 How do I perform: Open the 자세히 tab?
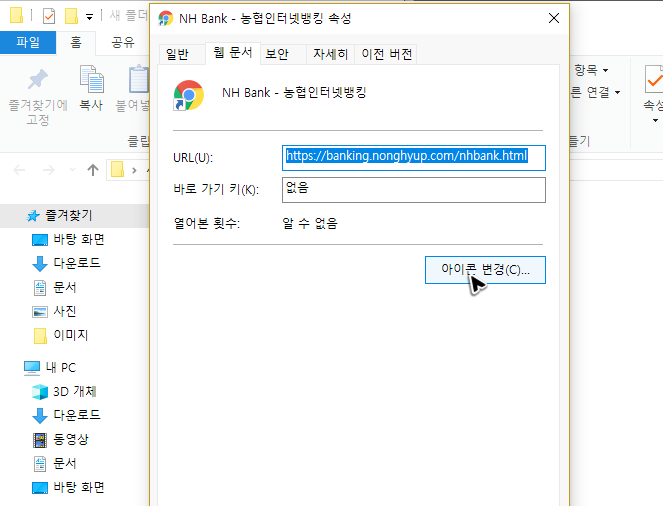330,54
